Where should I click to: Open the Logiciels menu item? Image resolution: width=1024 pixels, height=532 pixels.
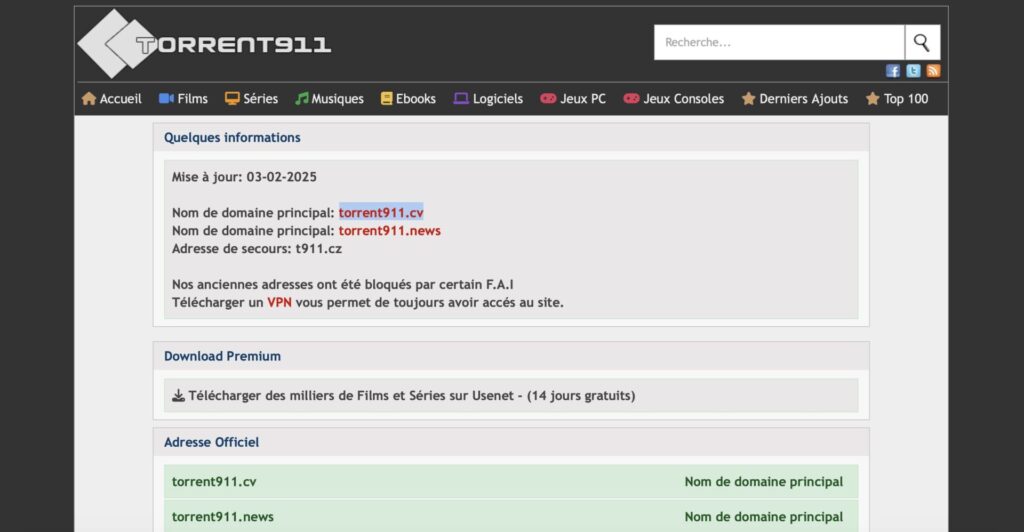(497, 99)
